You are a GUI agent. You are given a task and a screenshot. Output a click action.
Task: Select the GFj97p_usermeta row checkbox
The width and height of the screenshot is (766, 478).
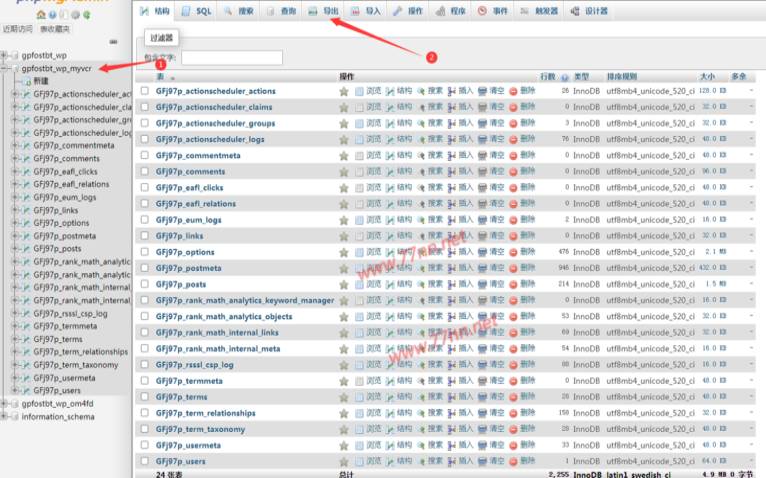click(145, 445)
